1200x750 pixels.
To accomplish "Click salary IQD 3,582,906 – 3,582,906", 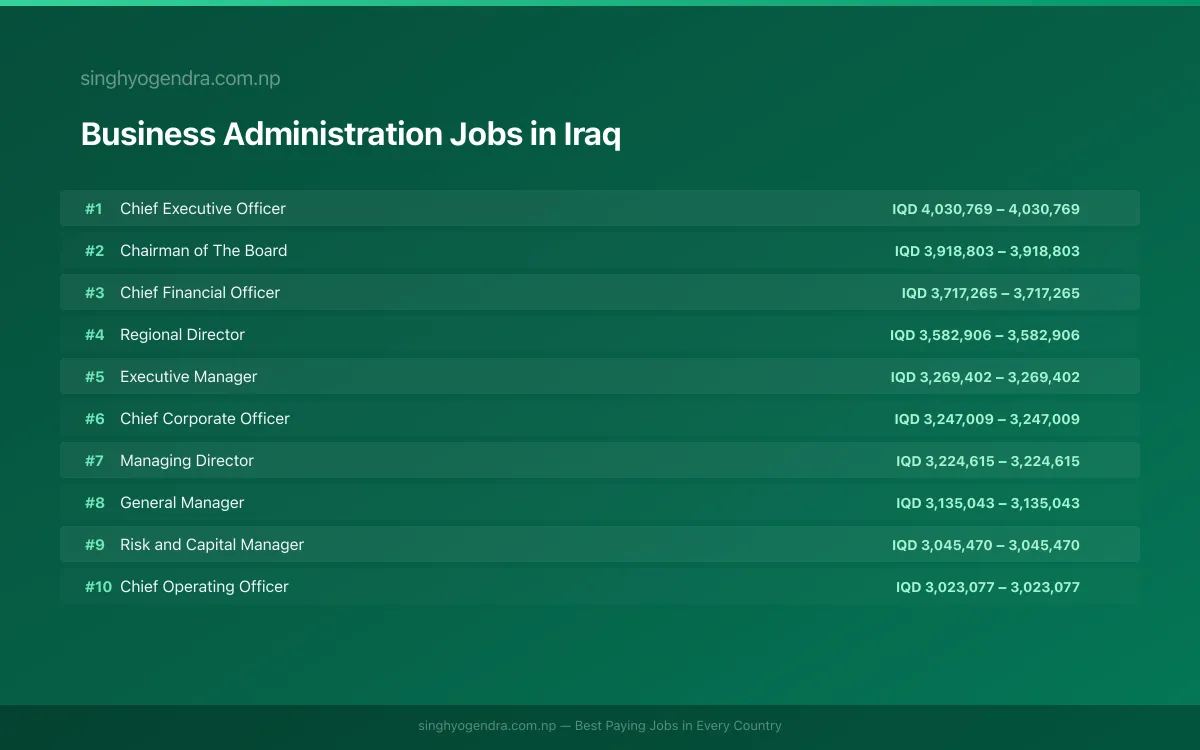I will pyautogui.click(x=985, y=335).
